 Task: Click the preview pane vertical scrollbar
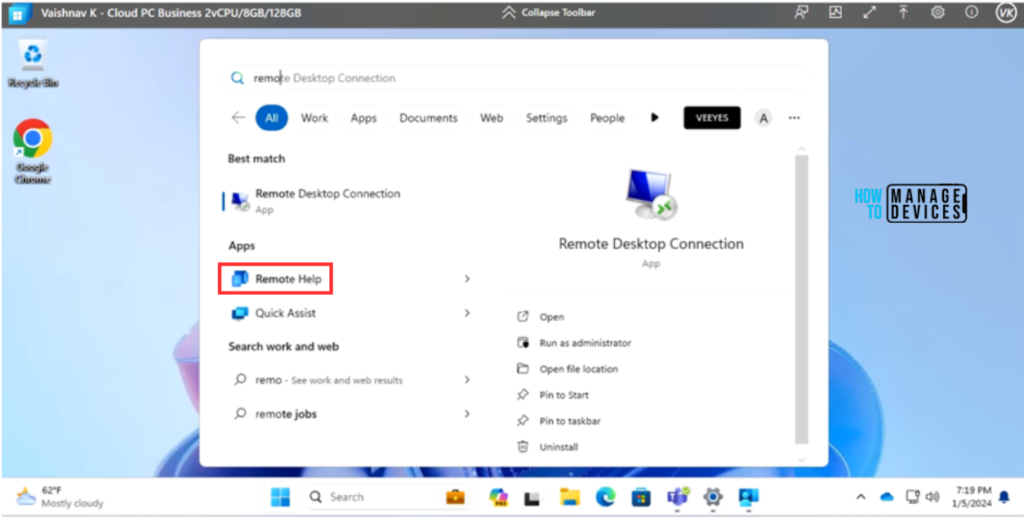coord(802,299)
